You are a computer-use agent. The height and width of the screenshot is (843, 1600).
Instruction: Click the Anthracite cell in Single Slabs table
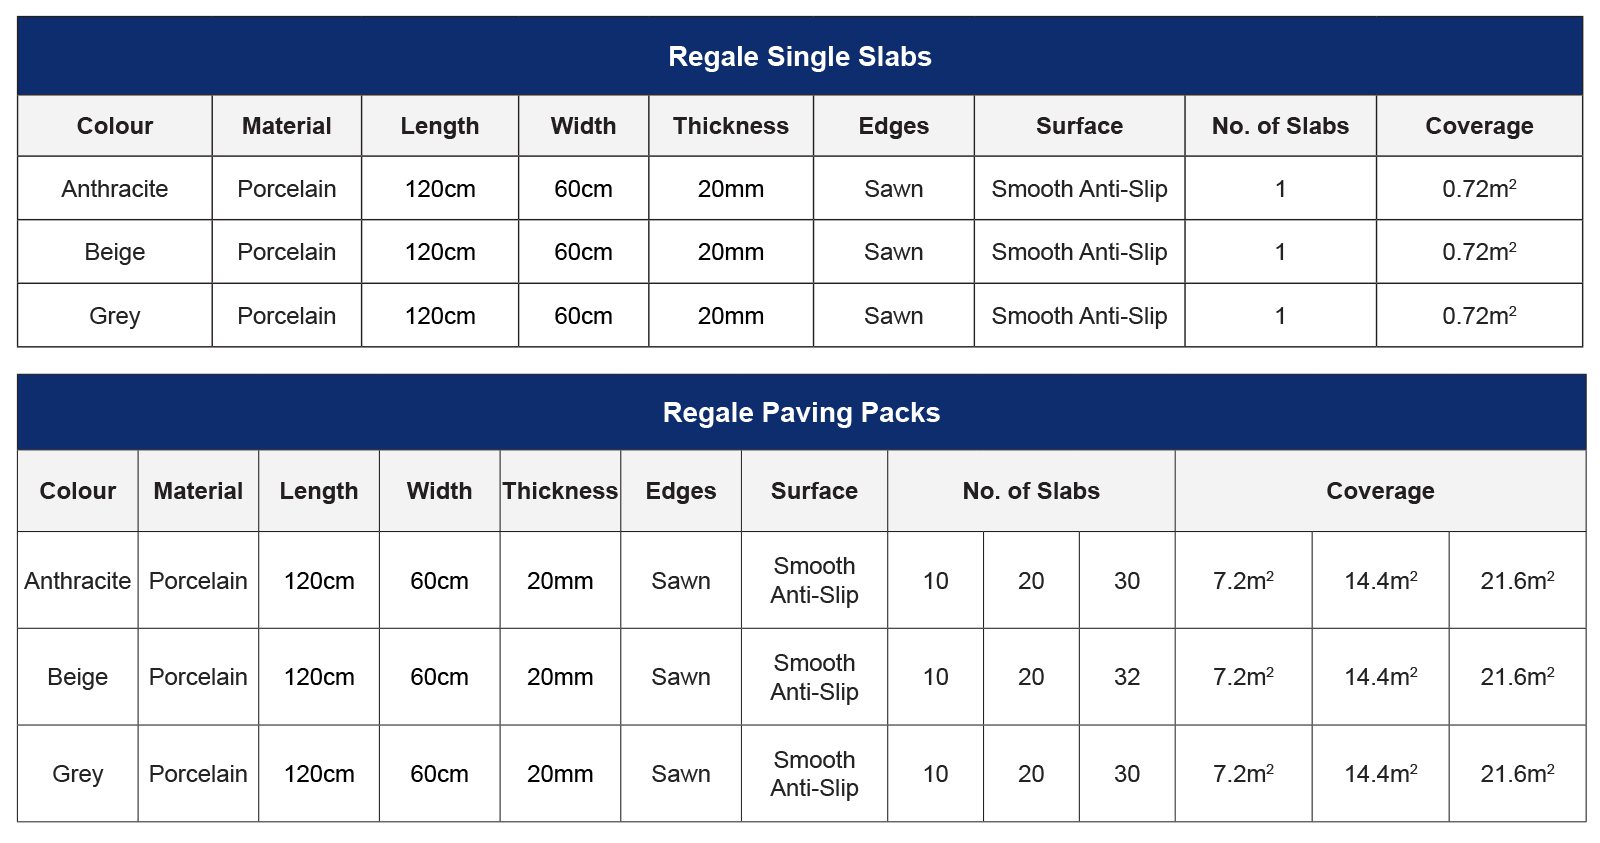(115, 189)
